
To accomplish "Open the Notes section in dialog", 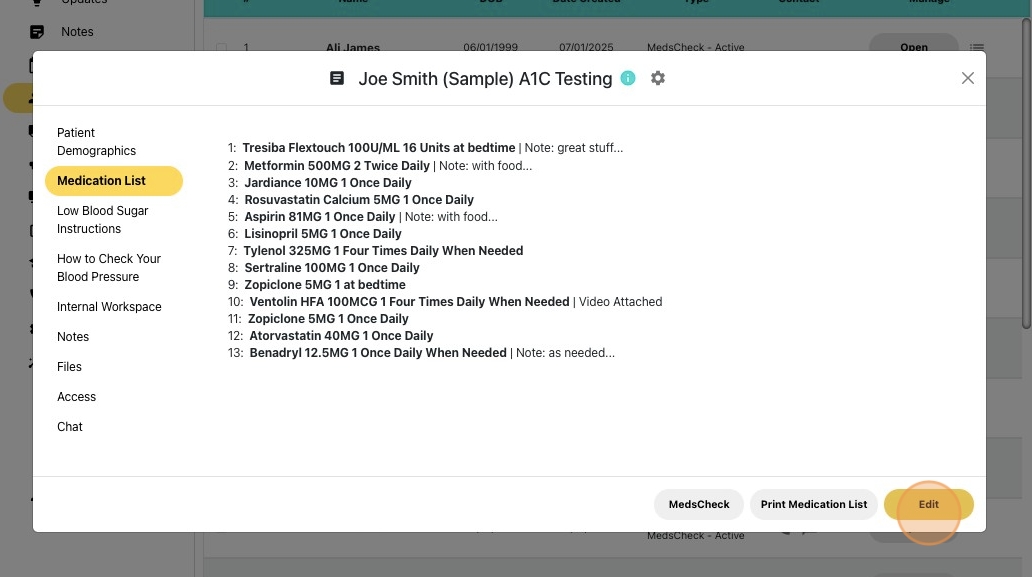I will coord(73,337).
